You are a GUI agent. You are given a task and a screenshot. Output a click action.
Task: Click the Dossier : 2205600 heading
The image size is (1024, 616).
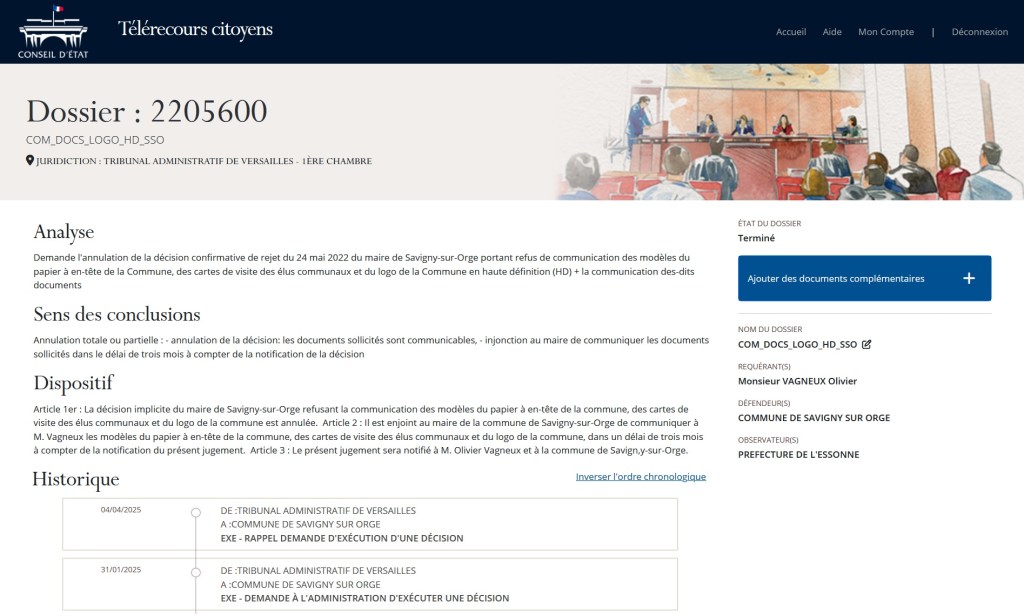[147, 112]
